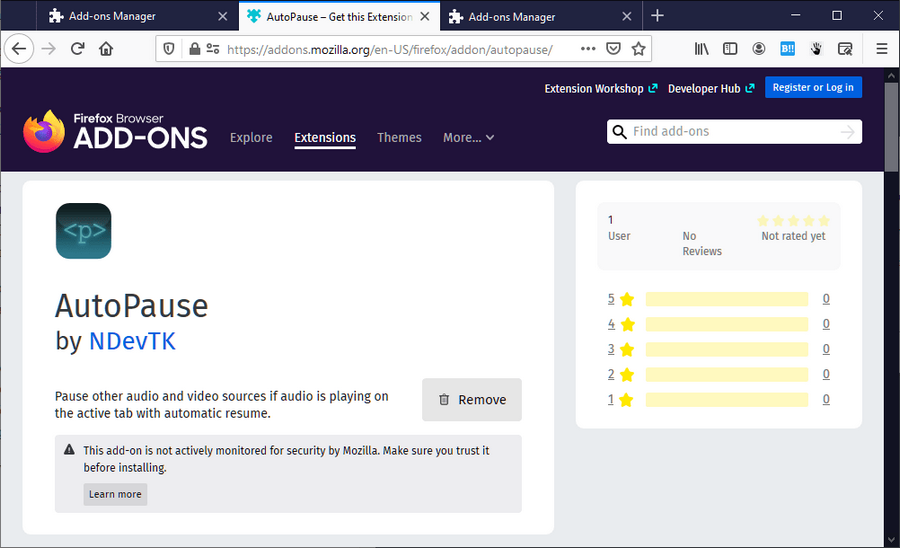
Task: Open the Firefox hamburger menu
Action: tap(881, 49)
